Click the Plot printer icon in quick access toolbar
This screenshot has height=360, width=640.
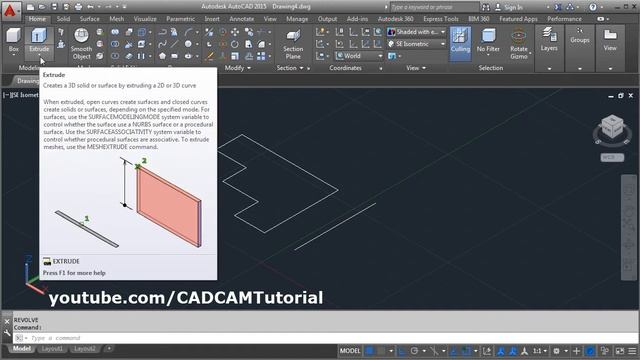coord(78,7)
